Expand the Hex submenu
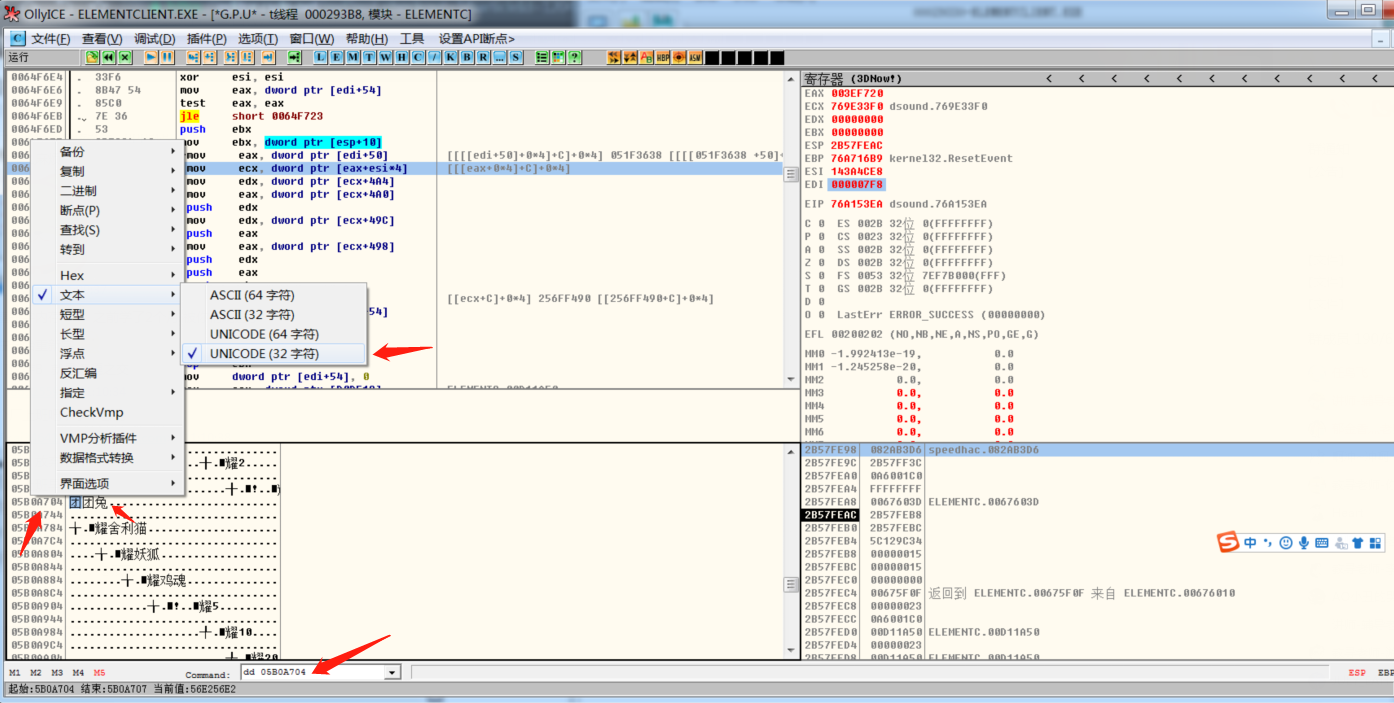The image size is (1394, 703). [107, 276]
